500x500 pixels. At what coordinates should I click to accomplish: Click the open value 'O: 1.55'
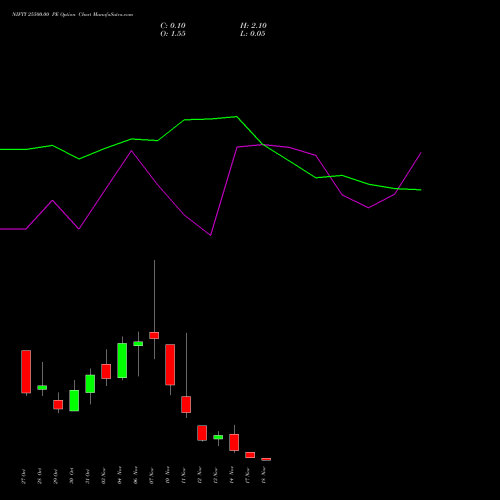[173, 34]
